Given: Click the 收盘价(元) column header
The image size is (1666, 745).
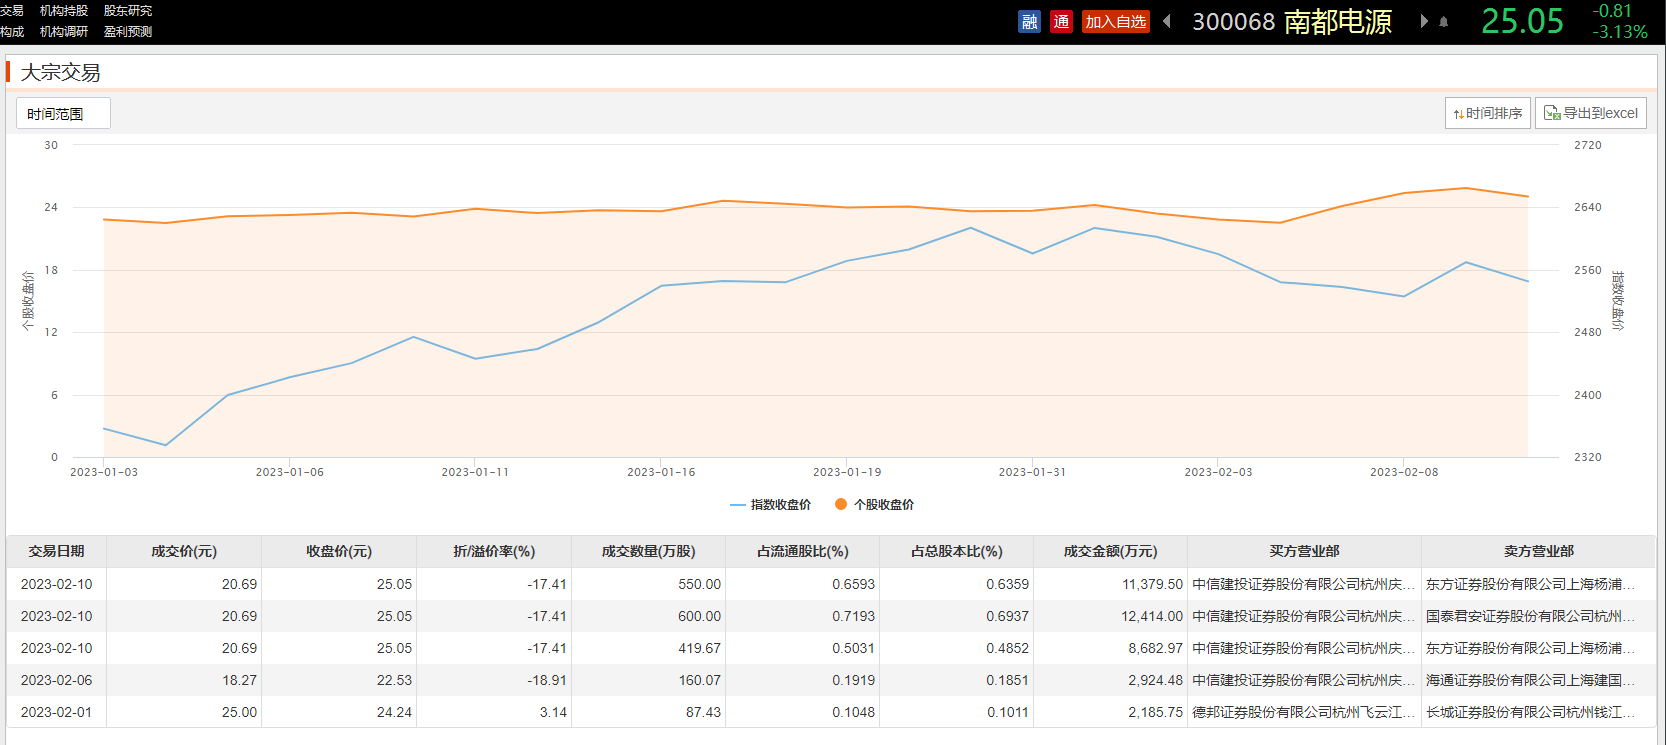Looking at the screenshot, I should pos(339,551).
